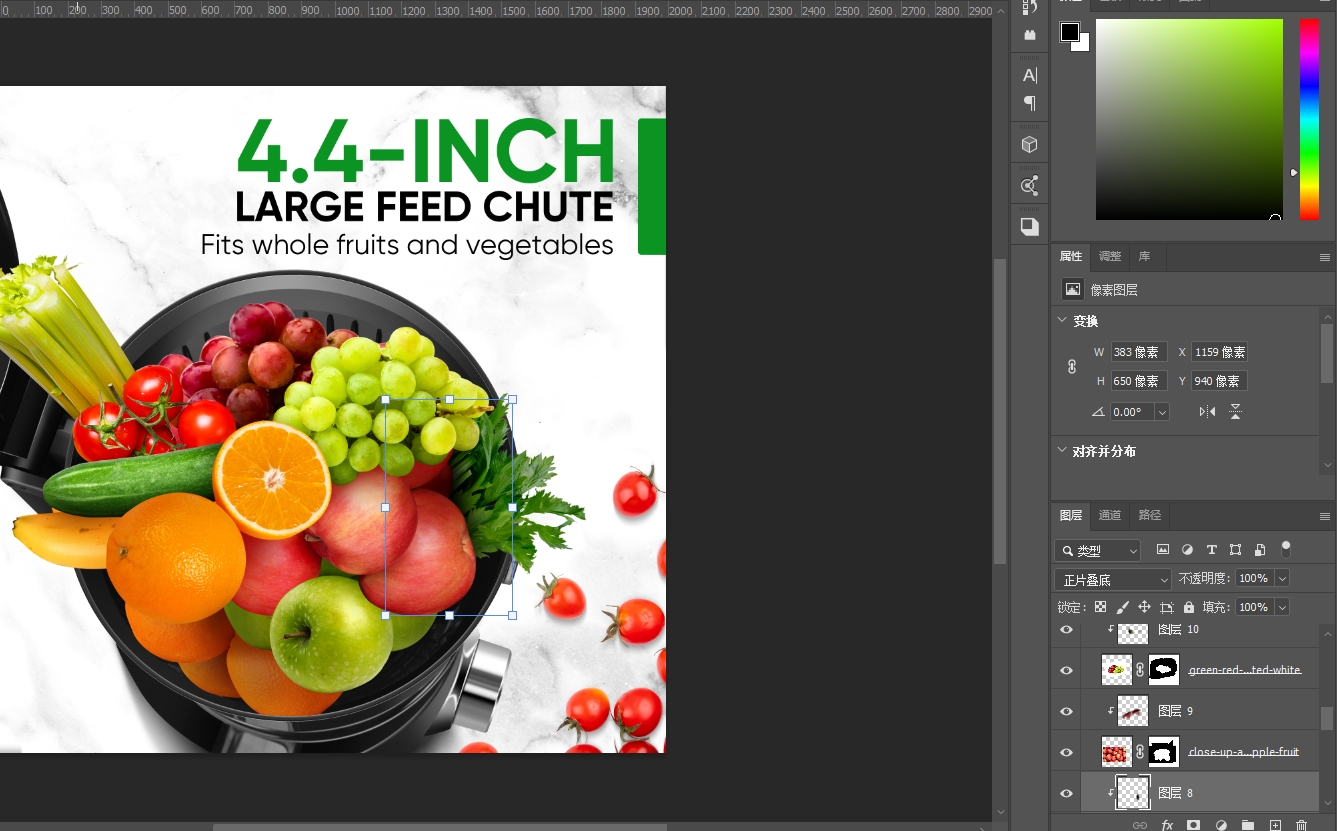Hide layer 图层 10 via eye icon
The width and height of the screenshot is (1337, 831).
pos(1066,630)
